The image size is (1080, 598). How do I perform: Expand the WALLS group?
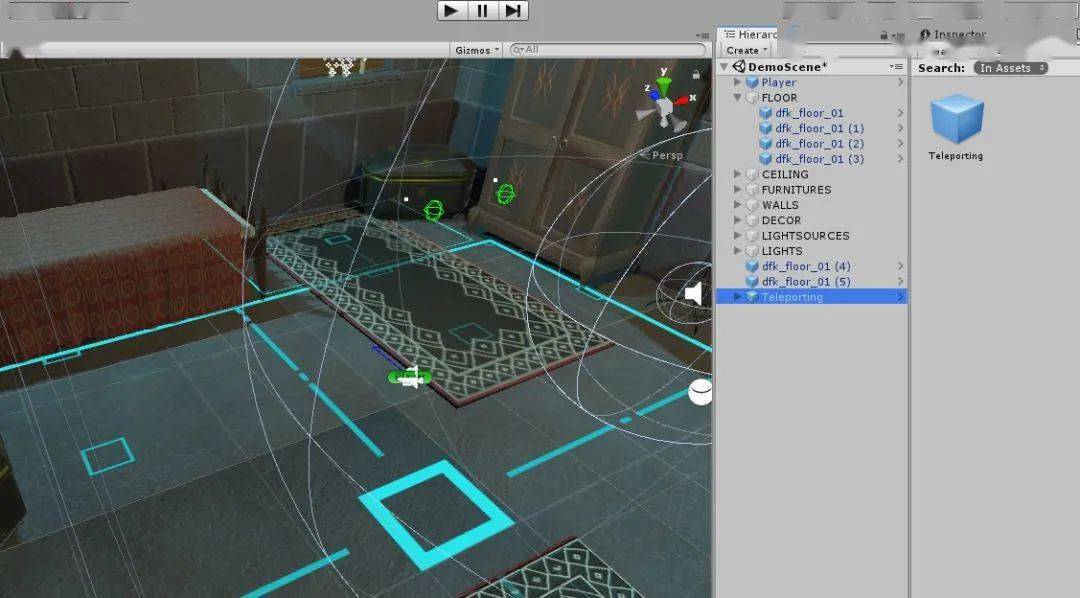click(738, 205)
